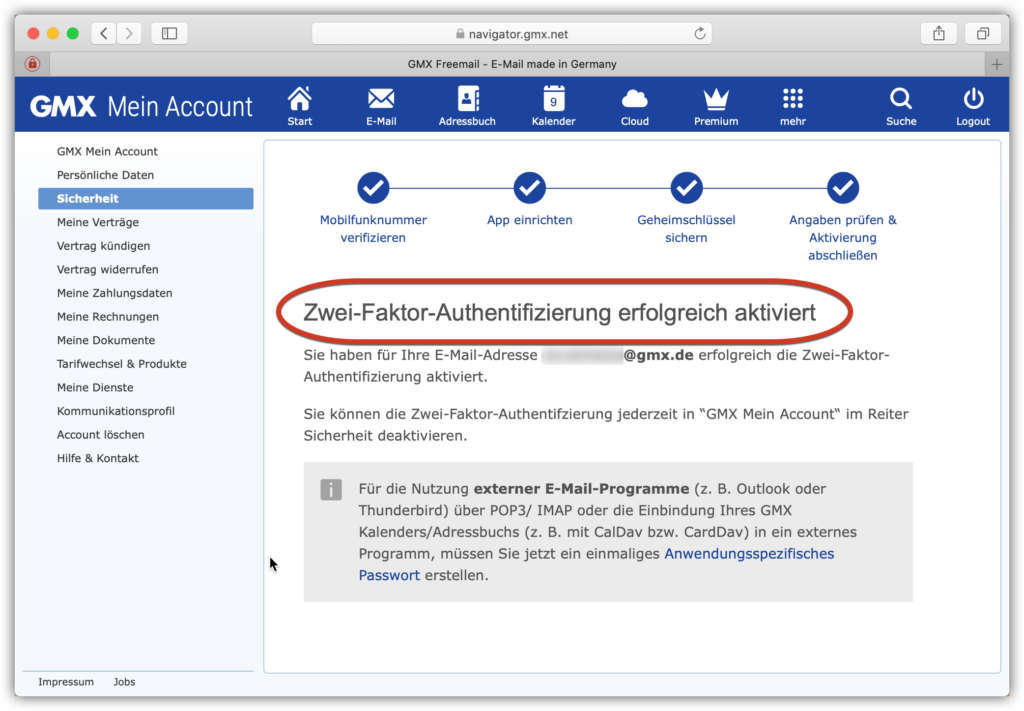Click the Geheimschlüssel sichern checkmark step
The image size is (1024, 711).
686,188
